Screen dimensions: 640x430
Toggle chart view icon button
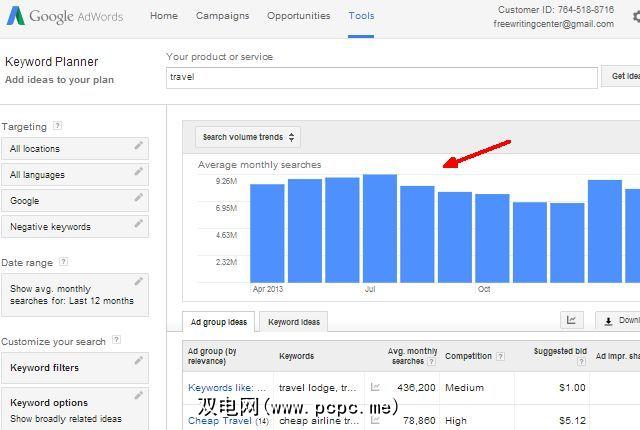click(x=571, y=320)
